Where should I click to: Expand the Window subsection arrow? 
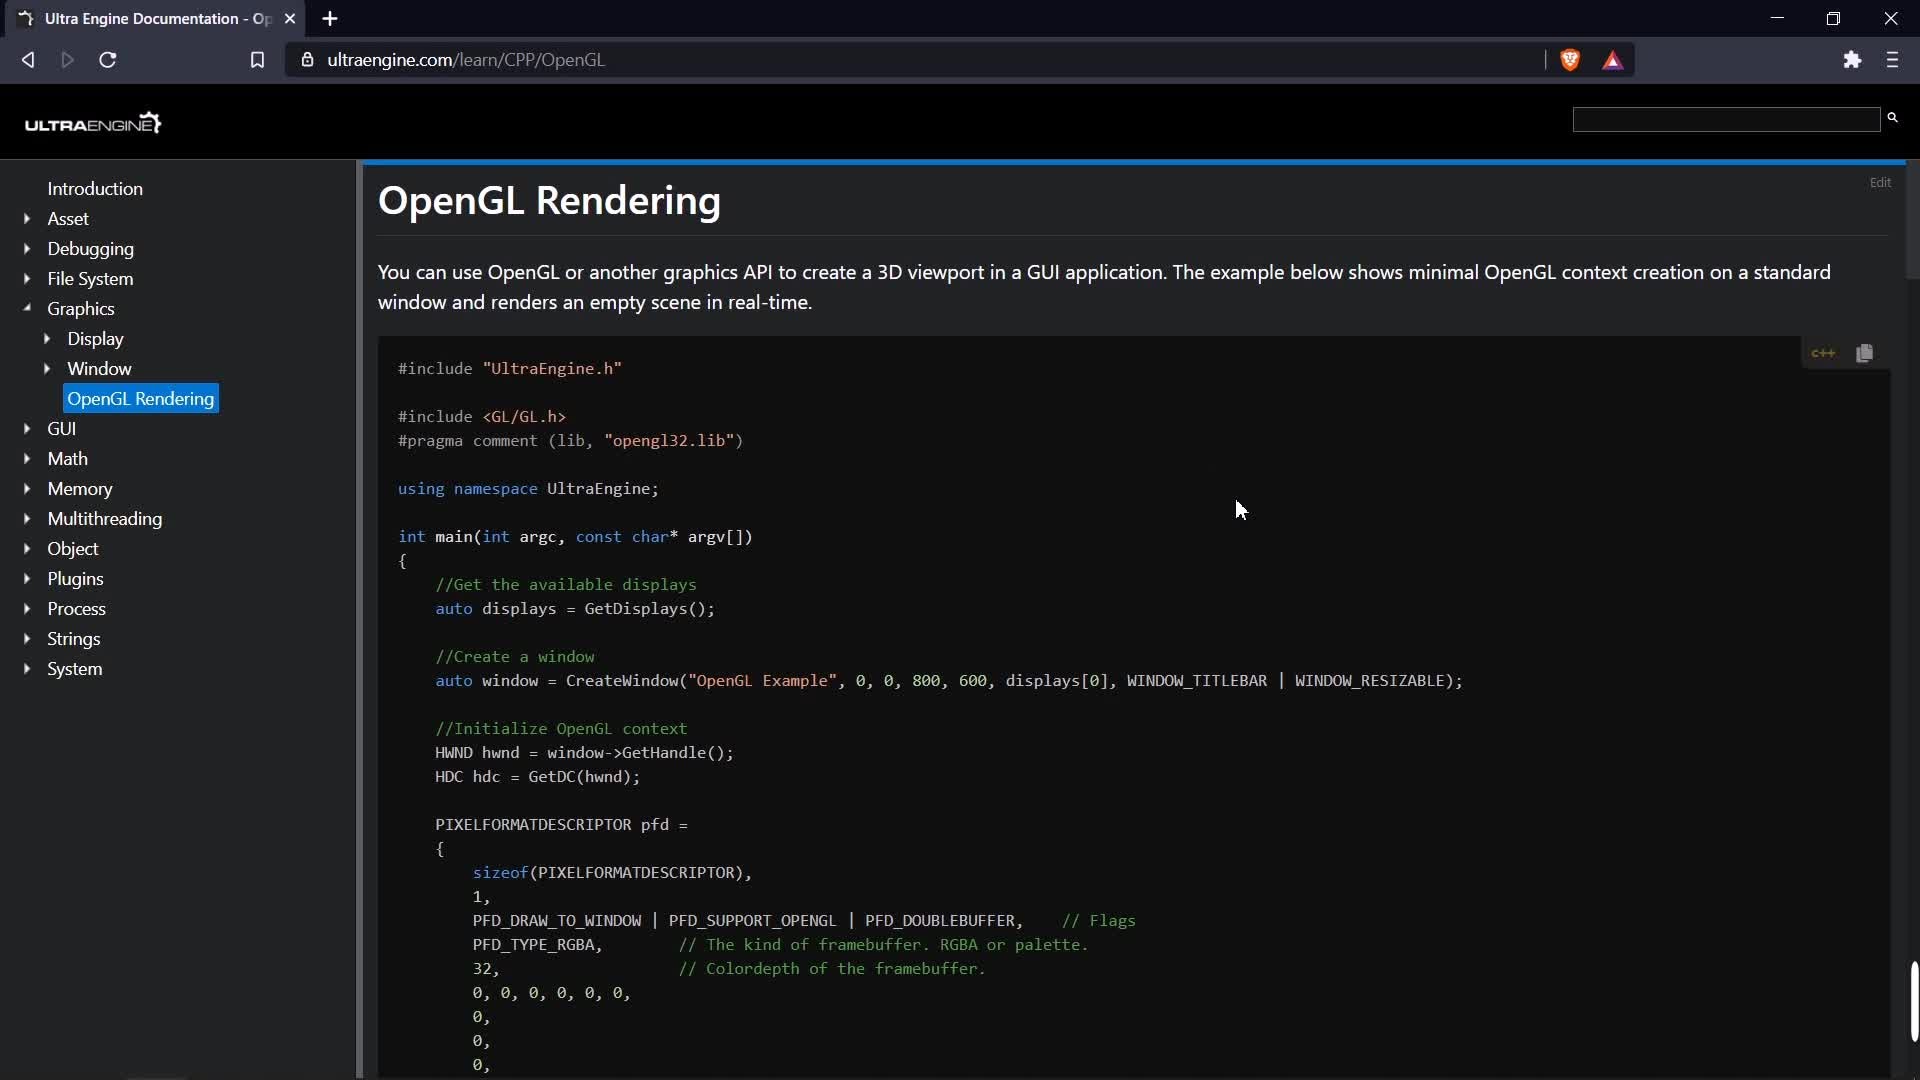[47, 369]
